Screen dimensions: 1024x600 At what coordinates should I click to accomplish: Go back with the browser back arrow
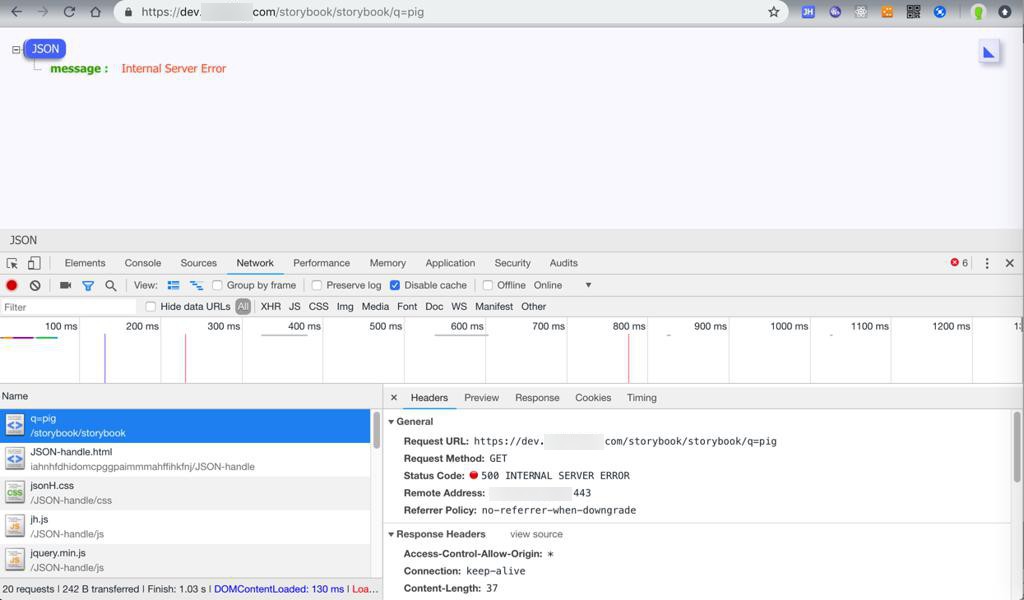point(17,12)
